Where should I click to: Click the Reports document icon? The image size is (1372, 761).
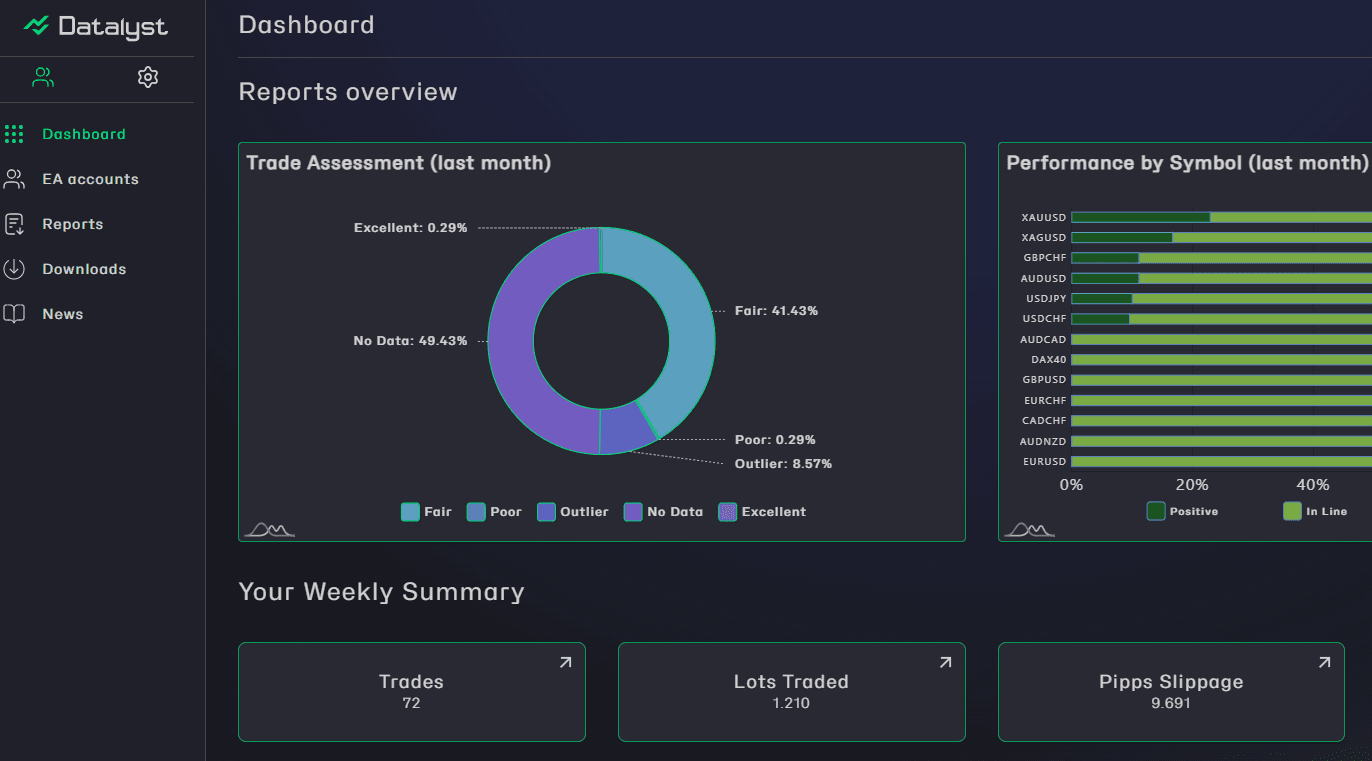[14, 224]
